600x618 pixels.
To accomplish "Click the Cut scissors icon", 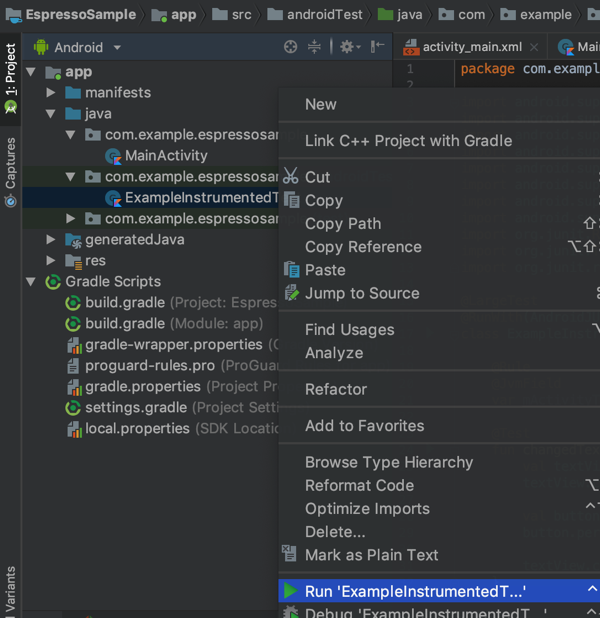I will pyautogui.click(x=291, y=177).
